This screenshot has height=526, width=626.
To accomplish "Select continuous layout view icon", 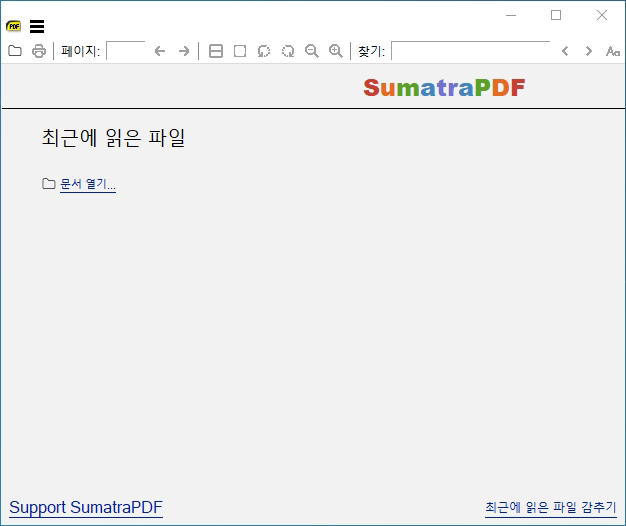I will coord(216,51).
